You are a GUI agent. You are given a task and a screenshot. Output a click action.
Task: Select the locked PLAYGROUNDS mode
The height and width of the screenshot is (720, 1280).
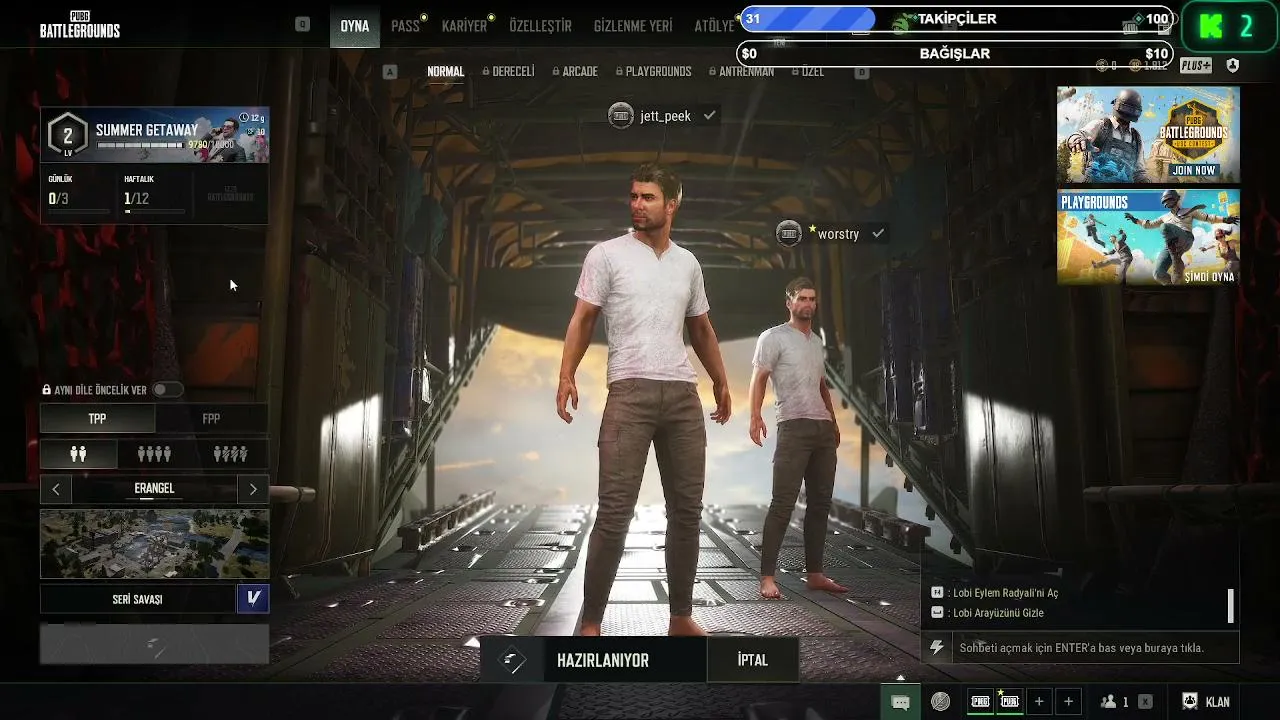pos(653,72)
